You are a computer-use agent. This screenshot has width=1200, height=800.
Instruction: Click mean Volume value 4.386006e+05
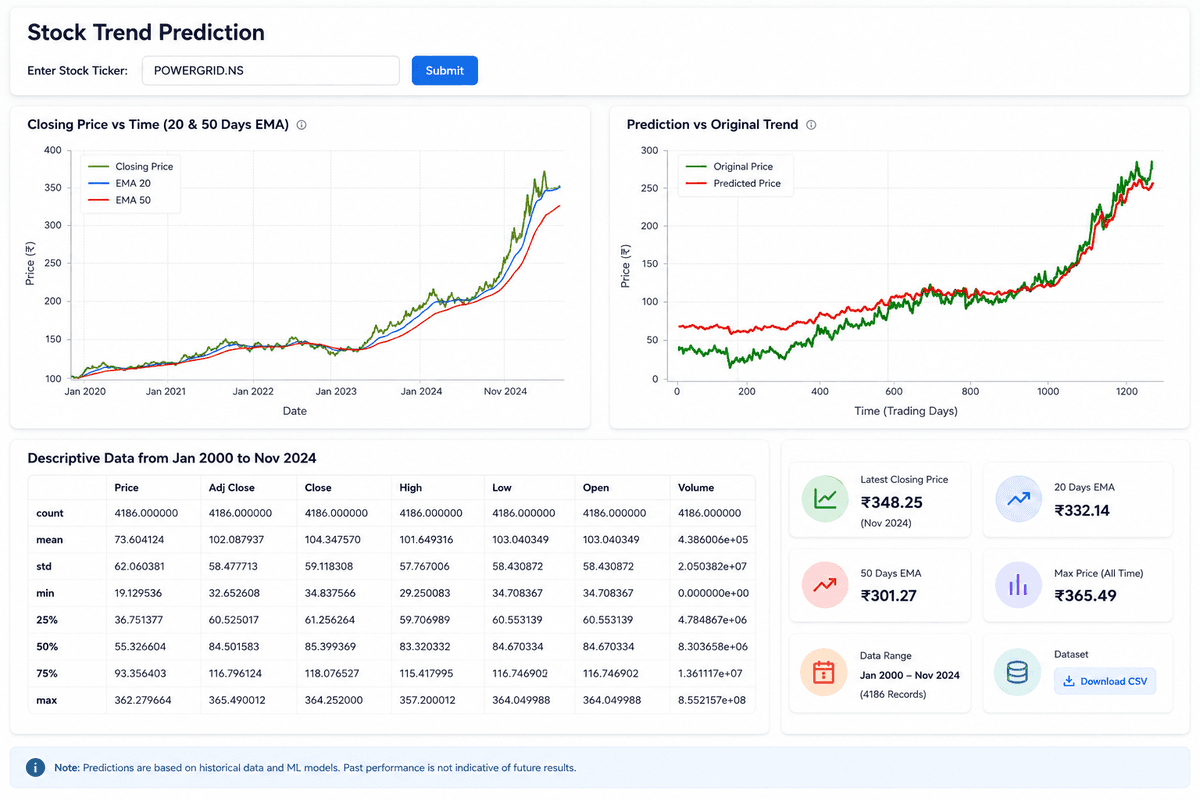712,540
